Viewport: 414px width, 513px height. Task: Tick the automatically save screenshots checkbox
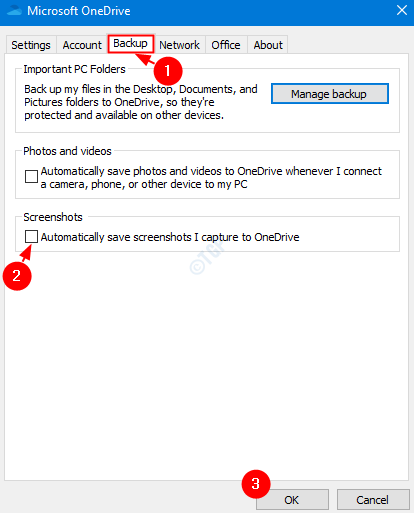click(31, 237)
